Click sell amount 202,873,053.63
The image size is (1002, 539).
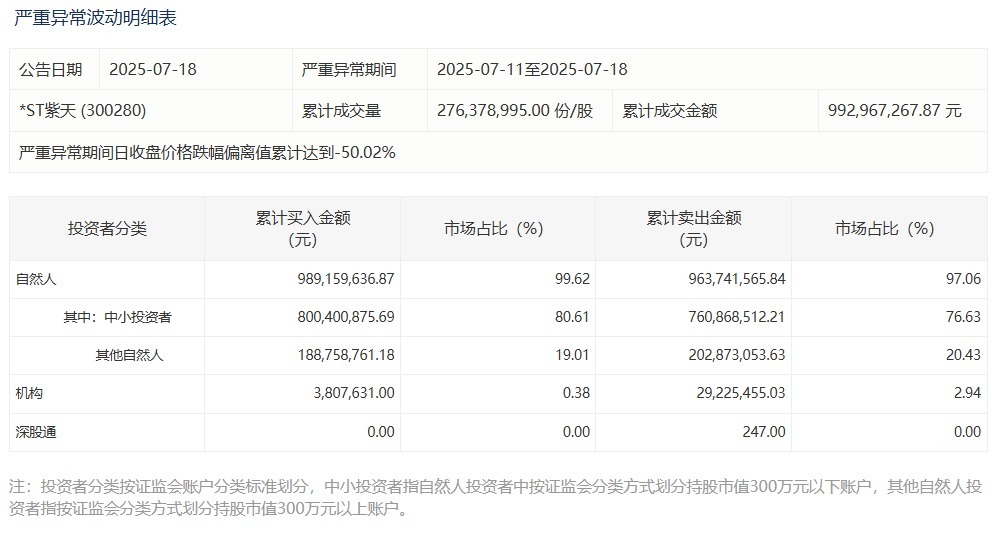point(737,355)
